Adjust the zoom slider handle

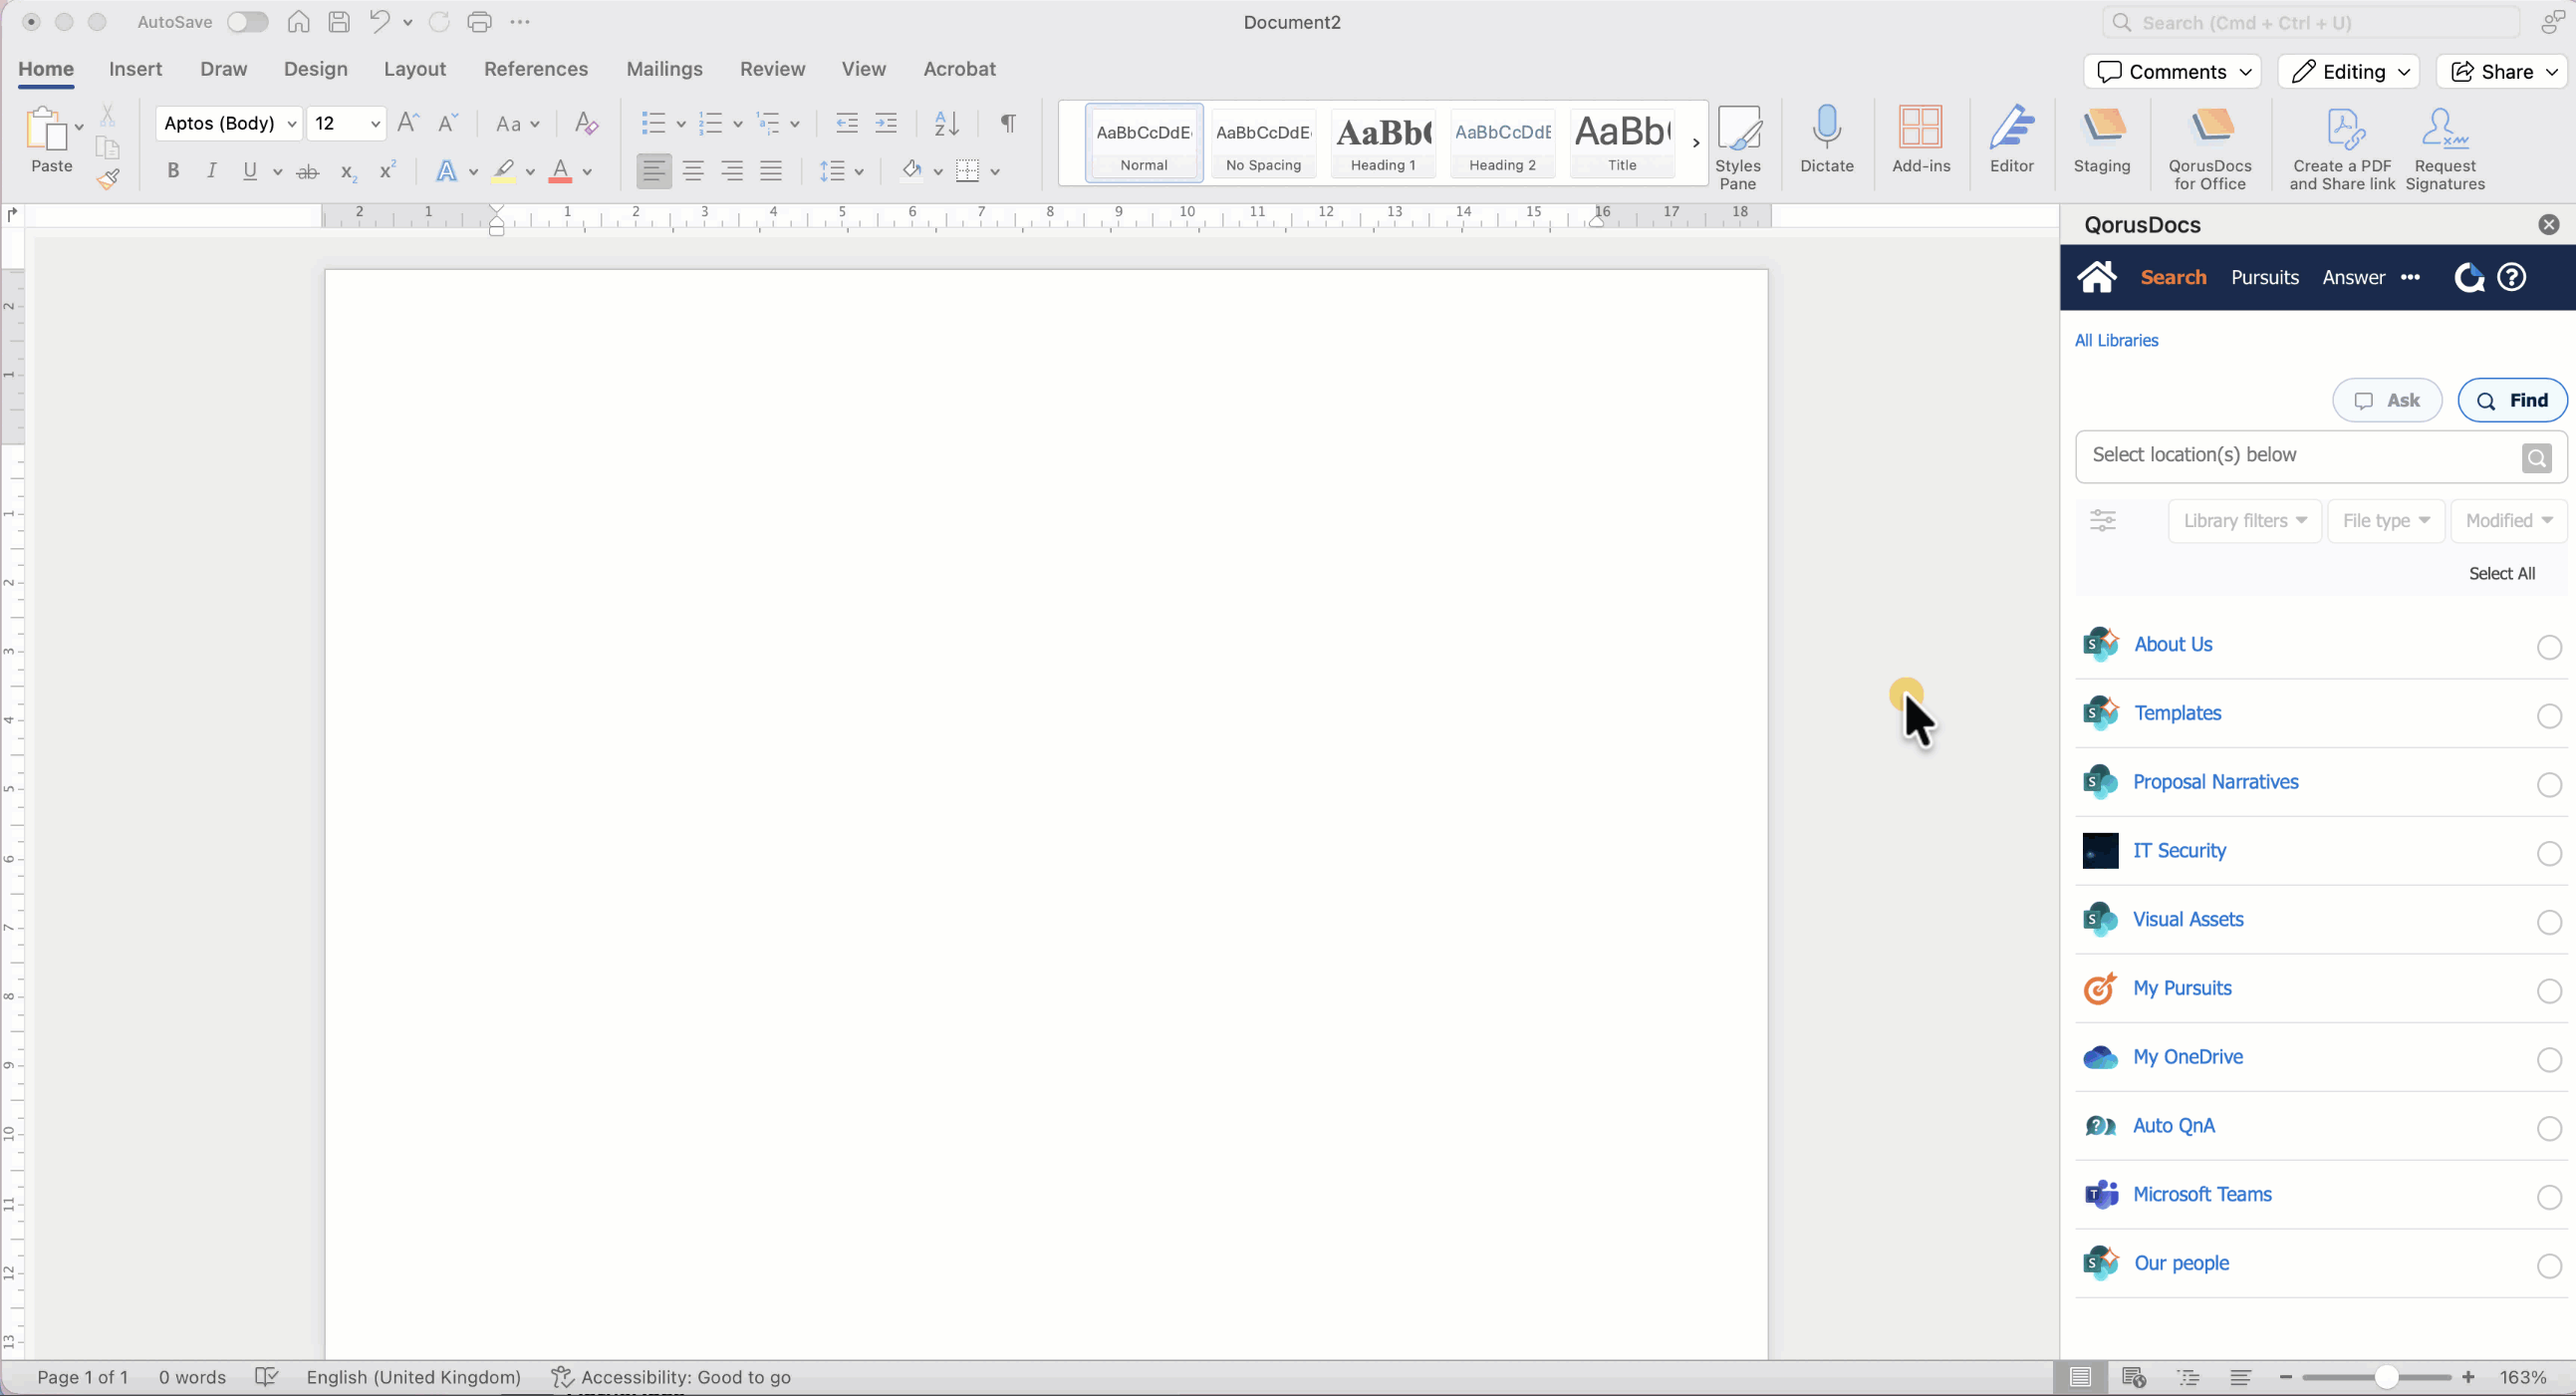point(2386,1377)
